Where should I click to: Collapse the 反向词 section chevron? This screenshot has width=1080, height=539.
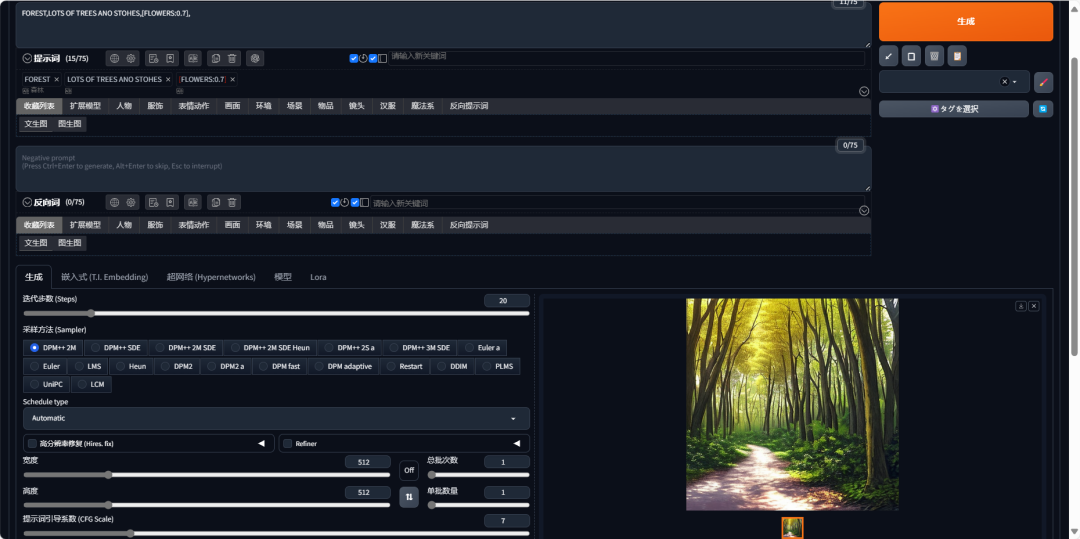coord(28,202)
